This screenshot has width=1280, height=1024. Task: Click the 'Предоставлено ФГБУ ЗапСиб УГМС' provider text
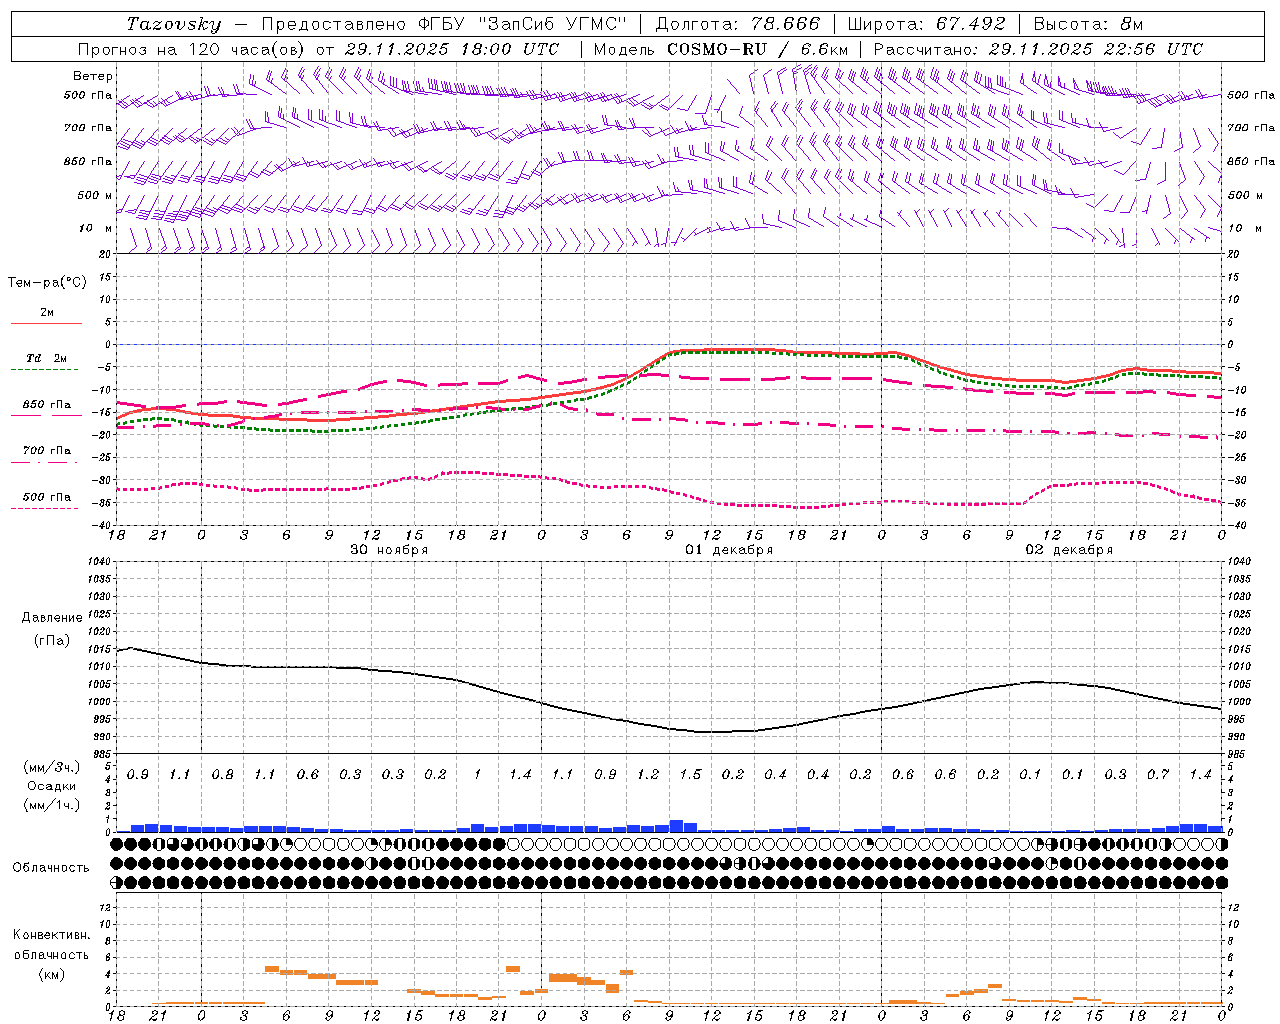point(444,24)
